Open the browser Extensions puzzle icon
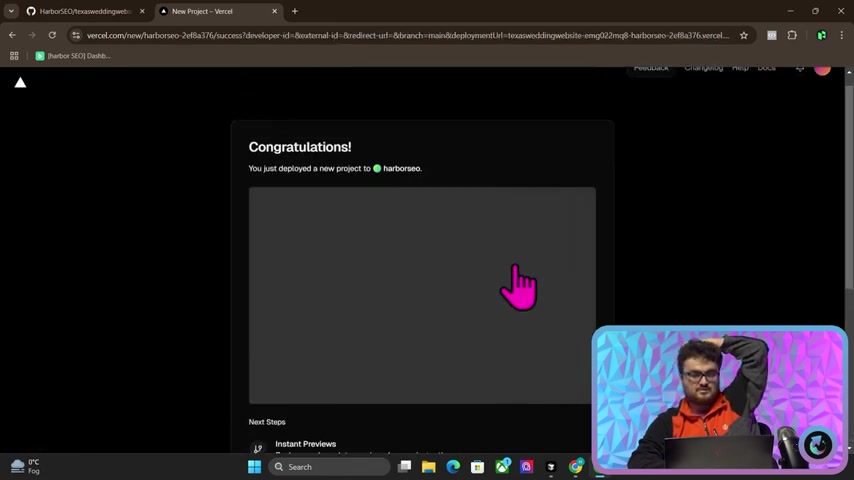Screen dimensions: 854x480 (x=792, y=35)
